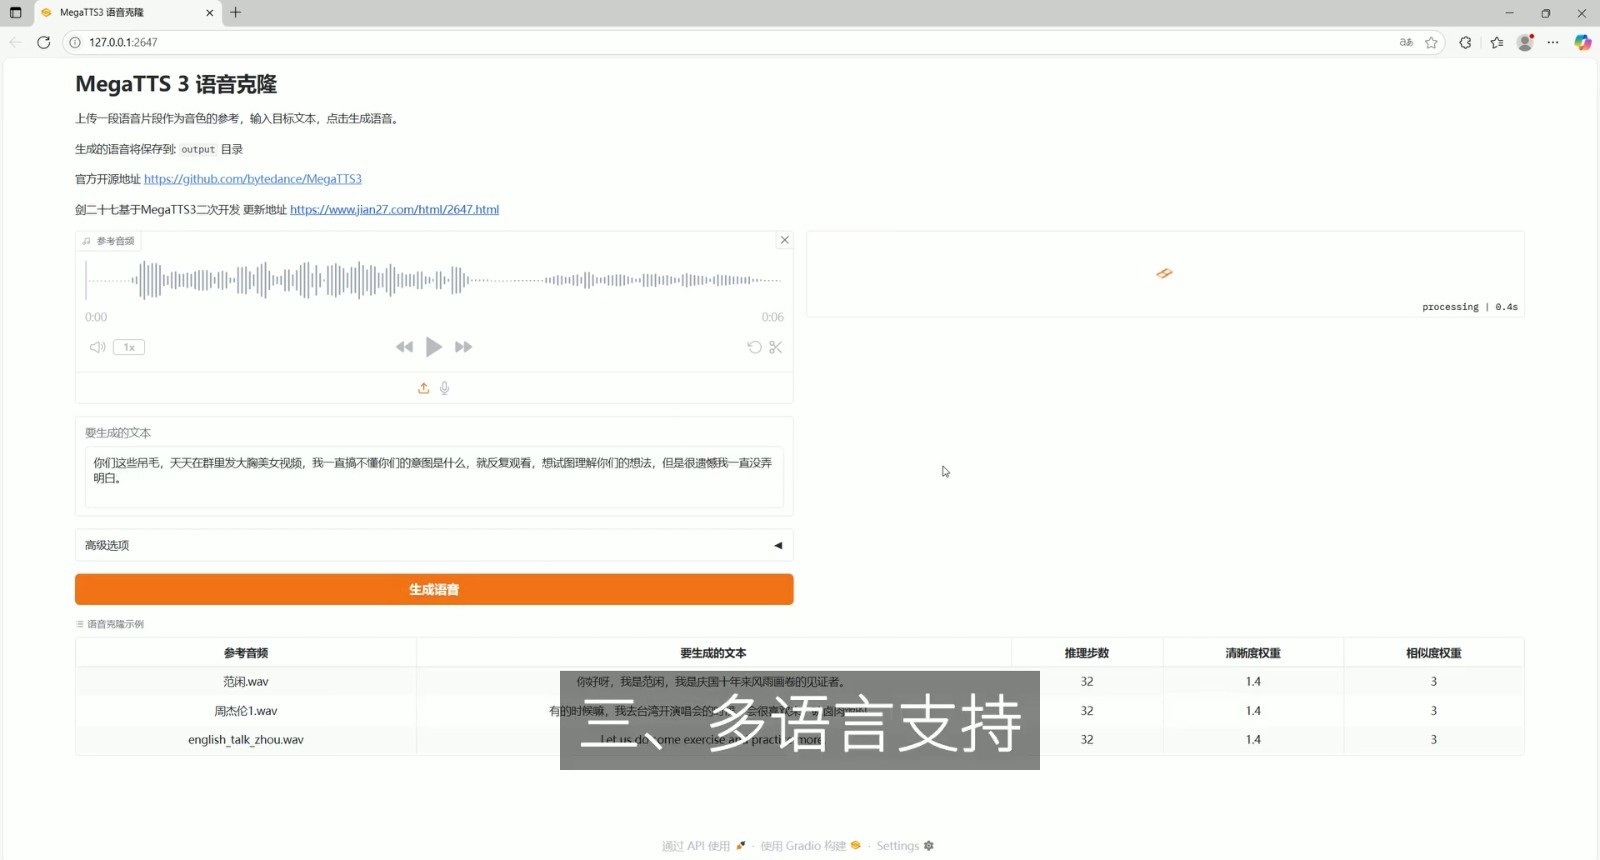
Task: Open the Copilot sidebar icon
Action: pos(1583,42)
